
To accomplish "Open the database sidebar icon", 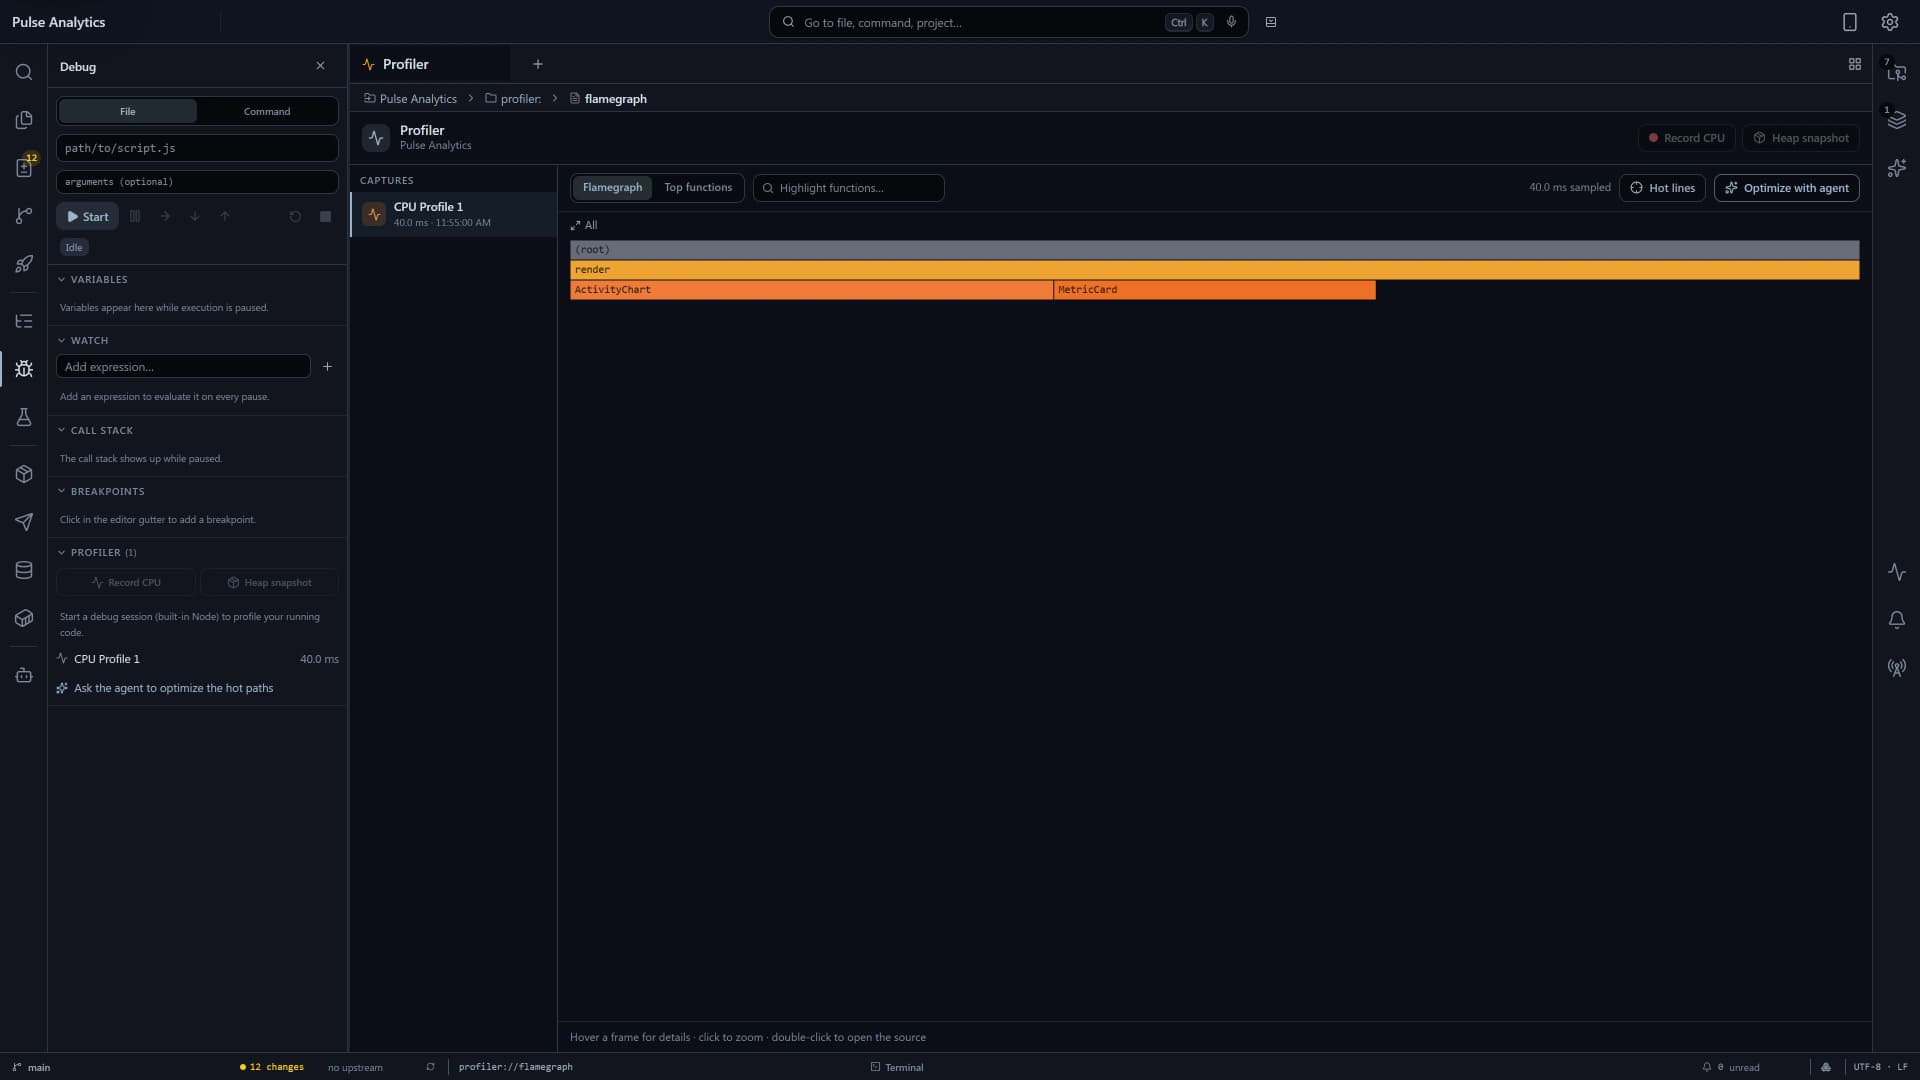I will [x=24, y=570].
